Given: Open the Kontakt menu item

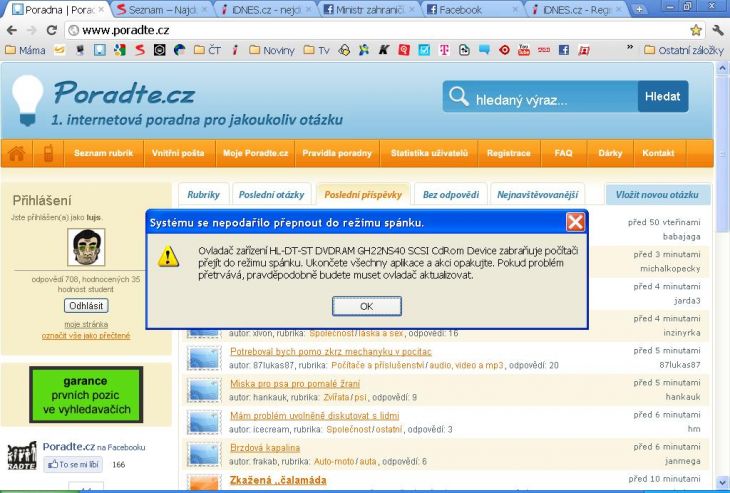Looking at the screenshot, I should tap(658, 153).
